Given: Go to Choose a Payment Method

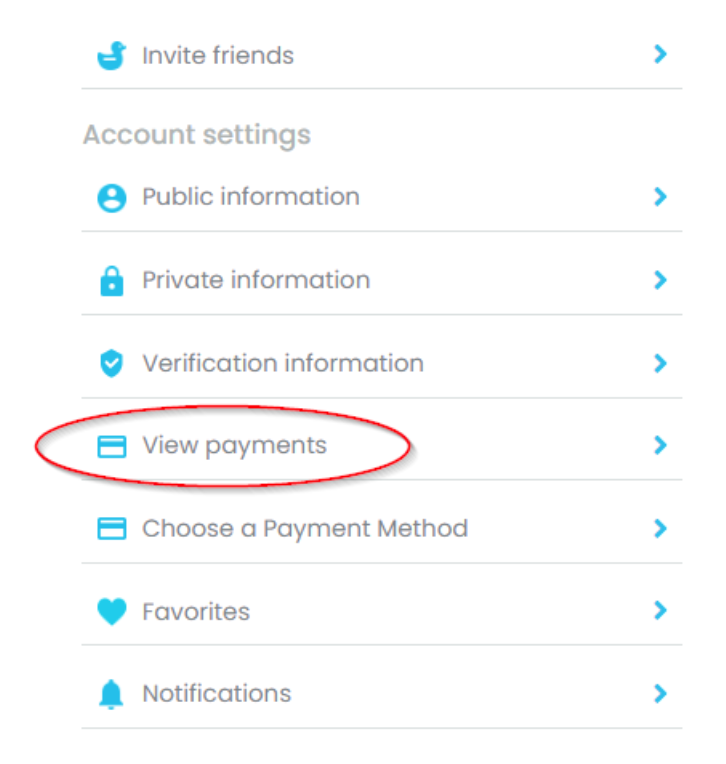Looking at the screenshot, I should pyautogui.click(x=304, y=528).
